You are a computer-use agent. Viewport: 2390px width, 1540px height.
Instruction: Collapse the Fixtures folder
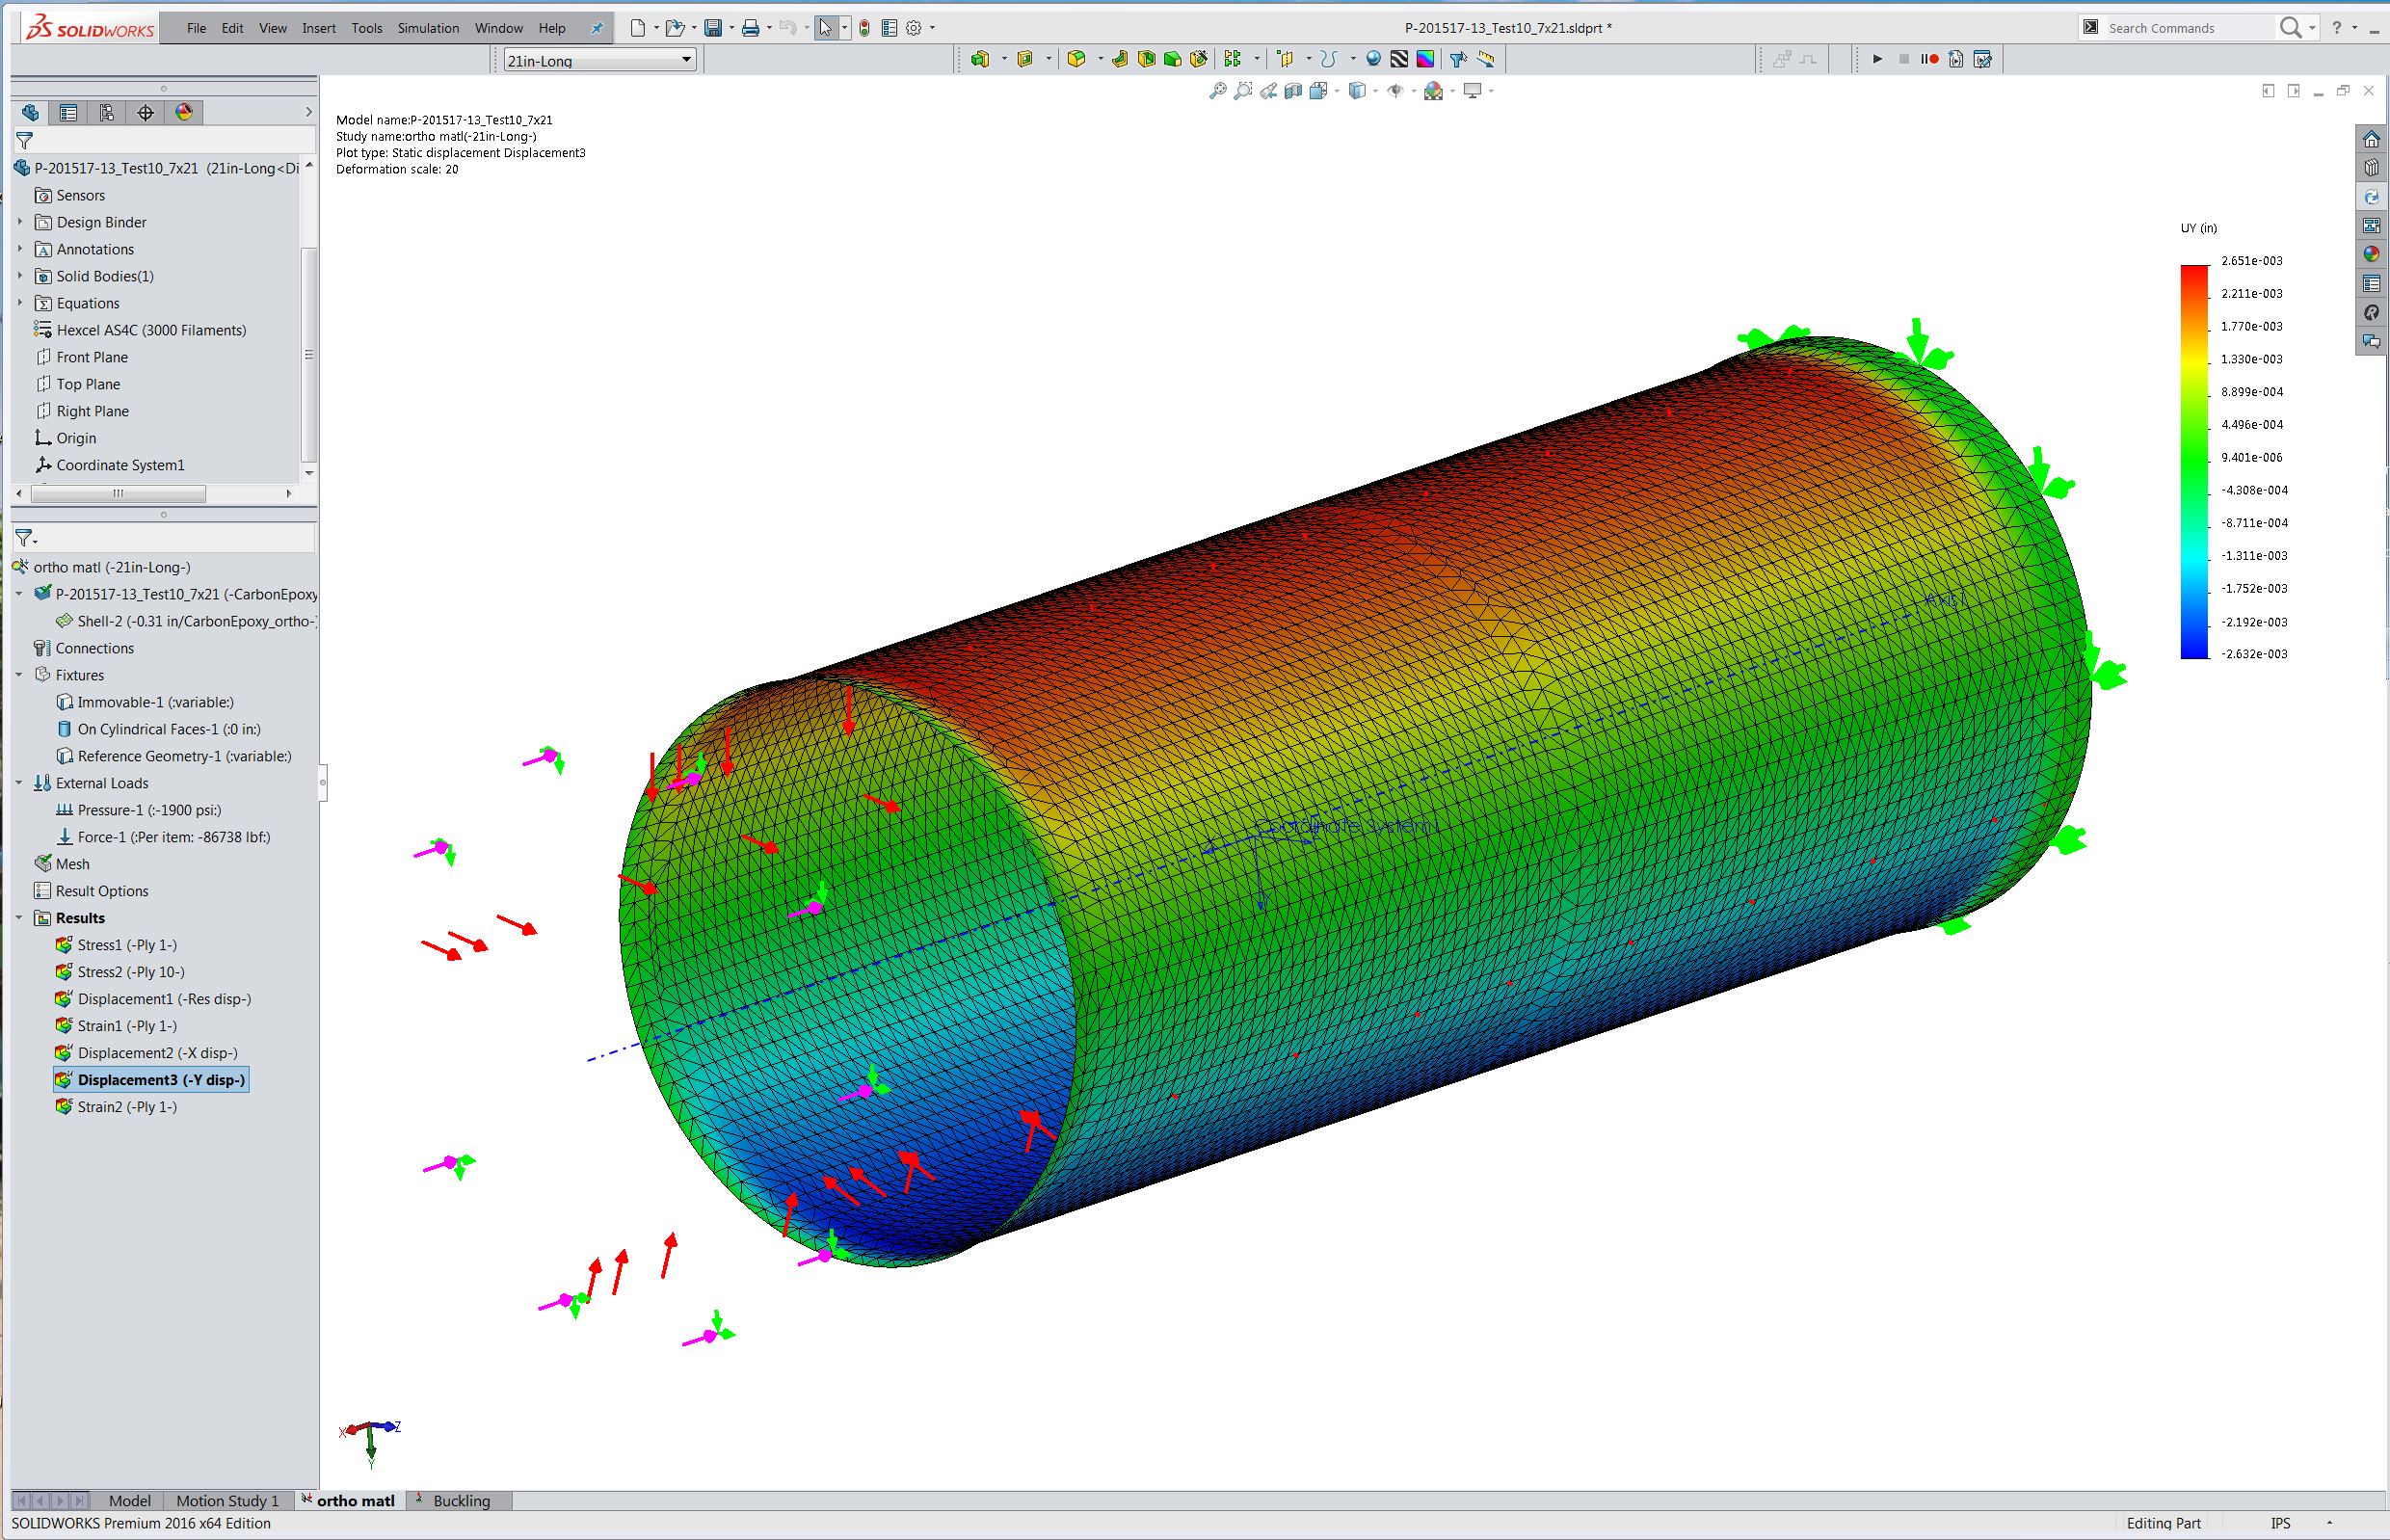[x=19, y=675]
